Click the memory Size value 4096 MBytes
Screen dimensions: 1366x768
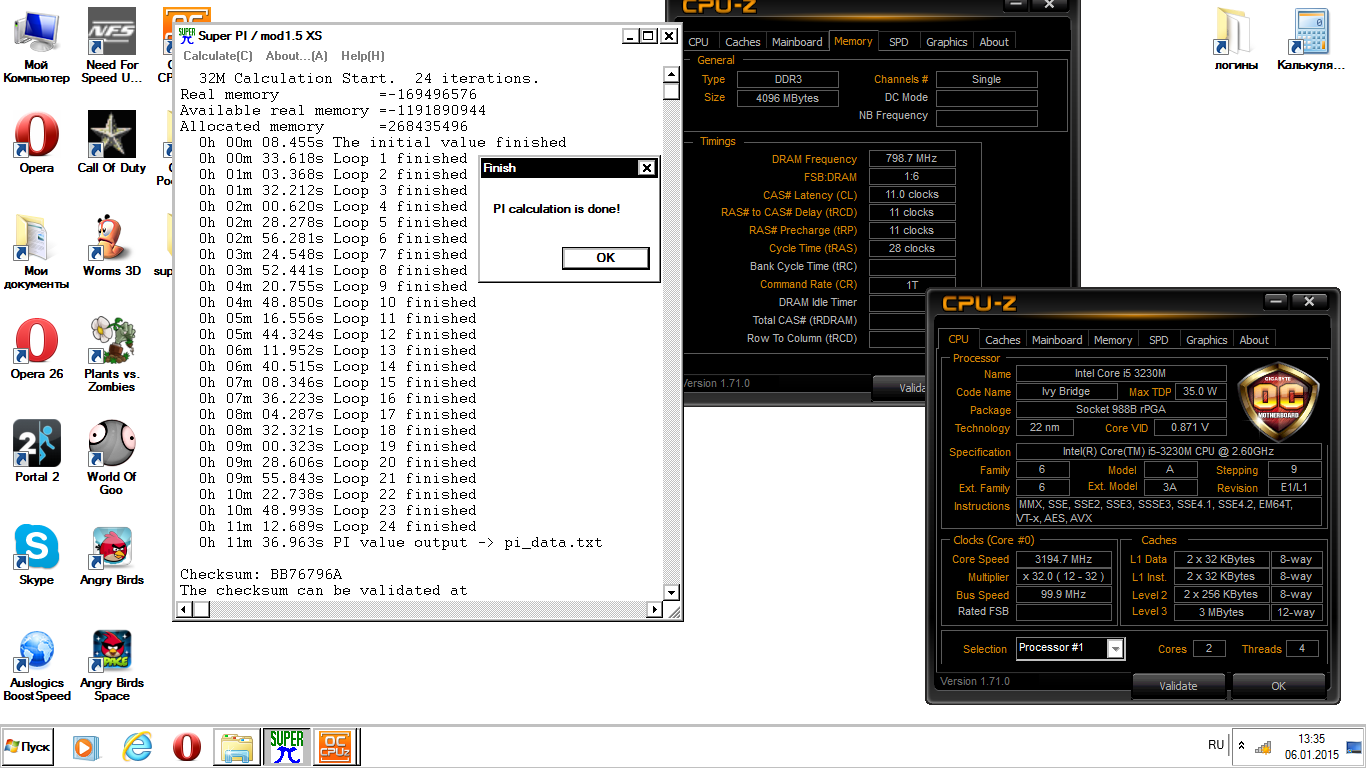[788, 98]
